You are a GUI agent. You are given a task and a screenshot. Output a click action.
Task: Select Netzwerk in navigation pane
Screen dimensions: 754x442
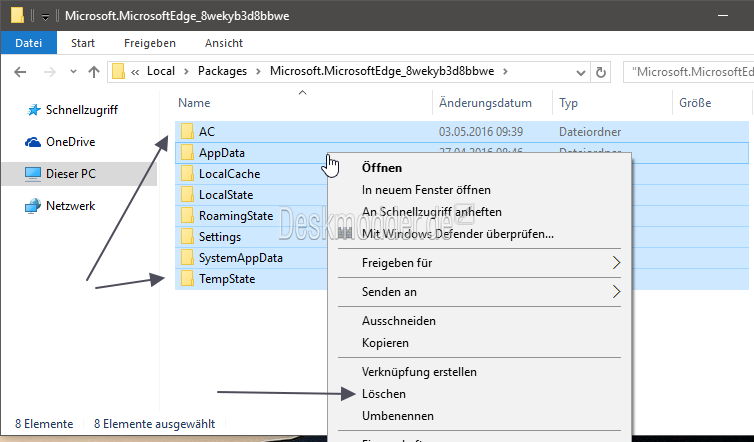click(x=70, y=206)
